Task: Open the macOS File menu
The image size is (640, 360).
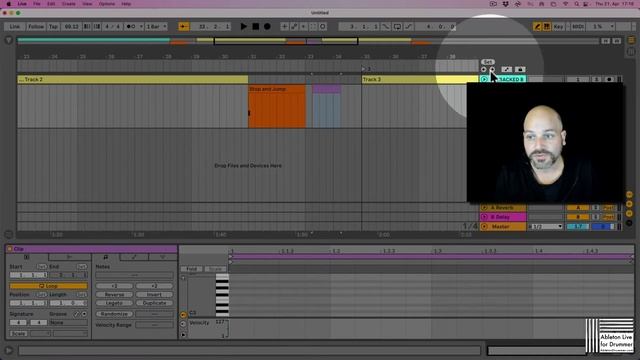Action: point(37,4)
